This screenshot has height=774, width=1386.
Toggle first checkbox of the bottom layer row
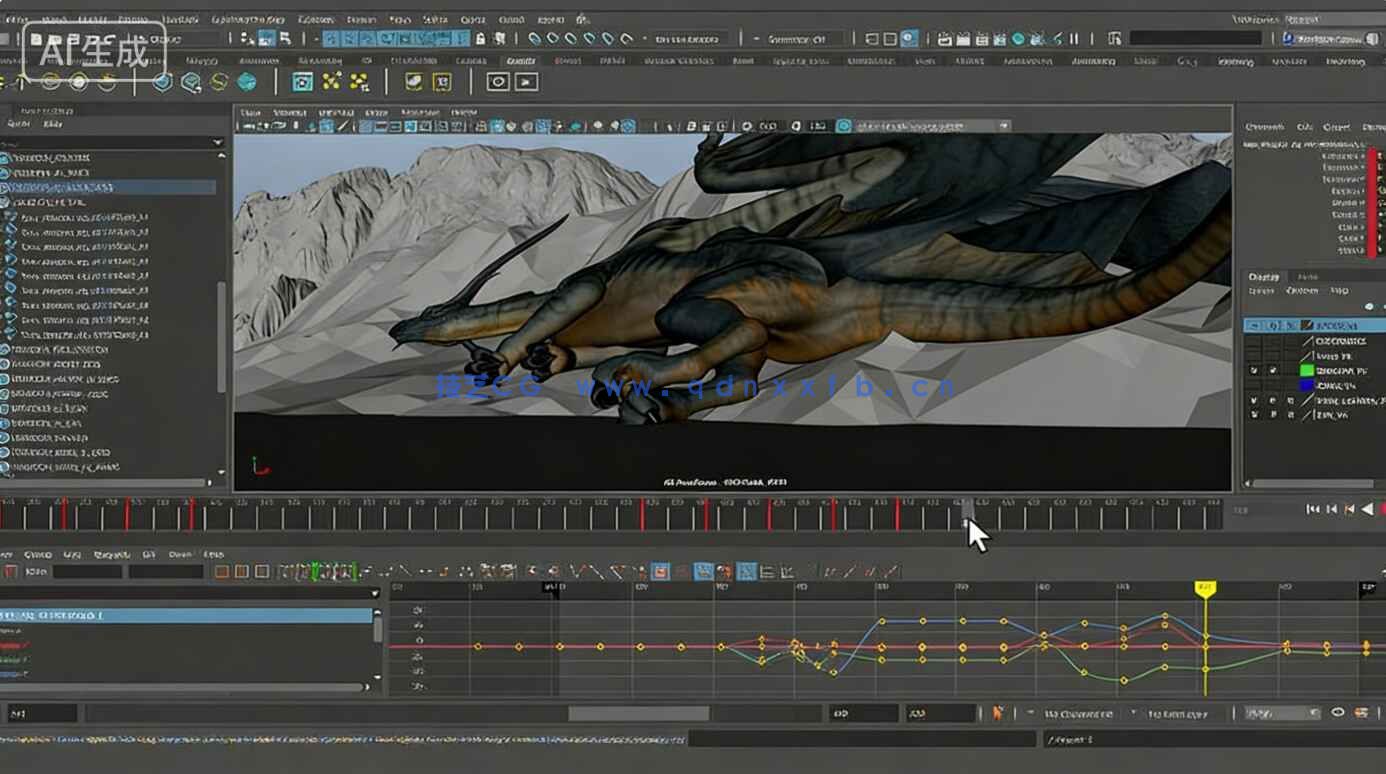1254,414
